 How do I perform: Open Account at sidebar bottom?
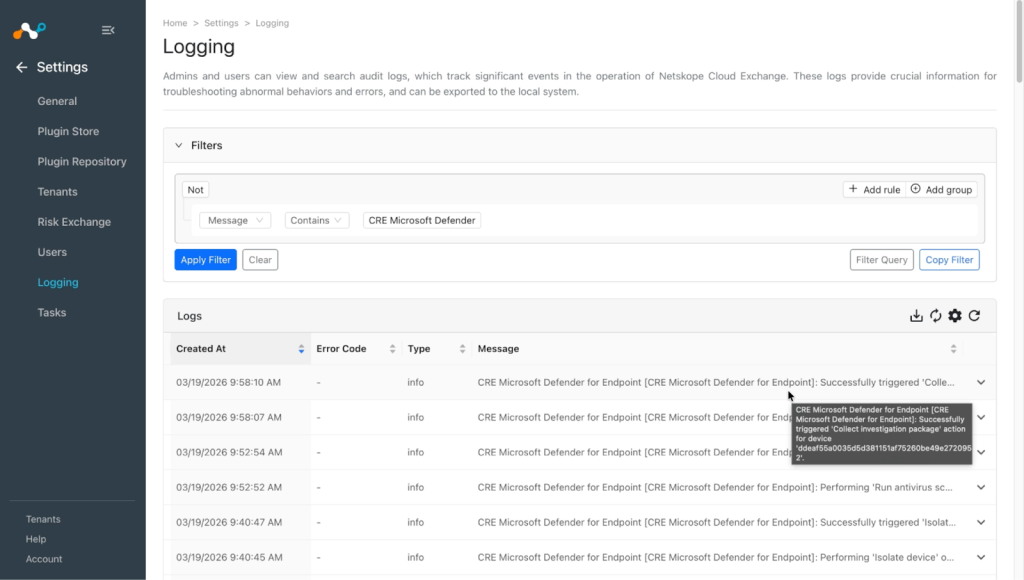[x=44, y=559]
